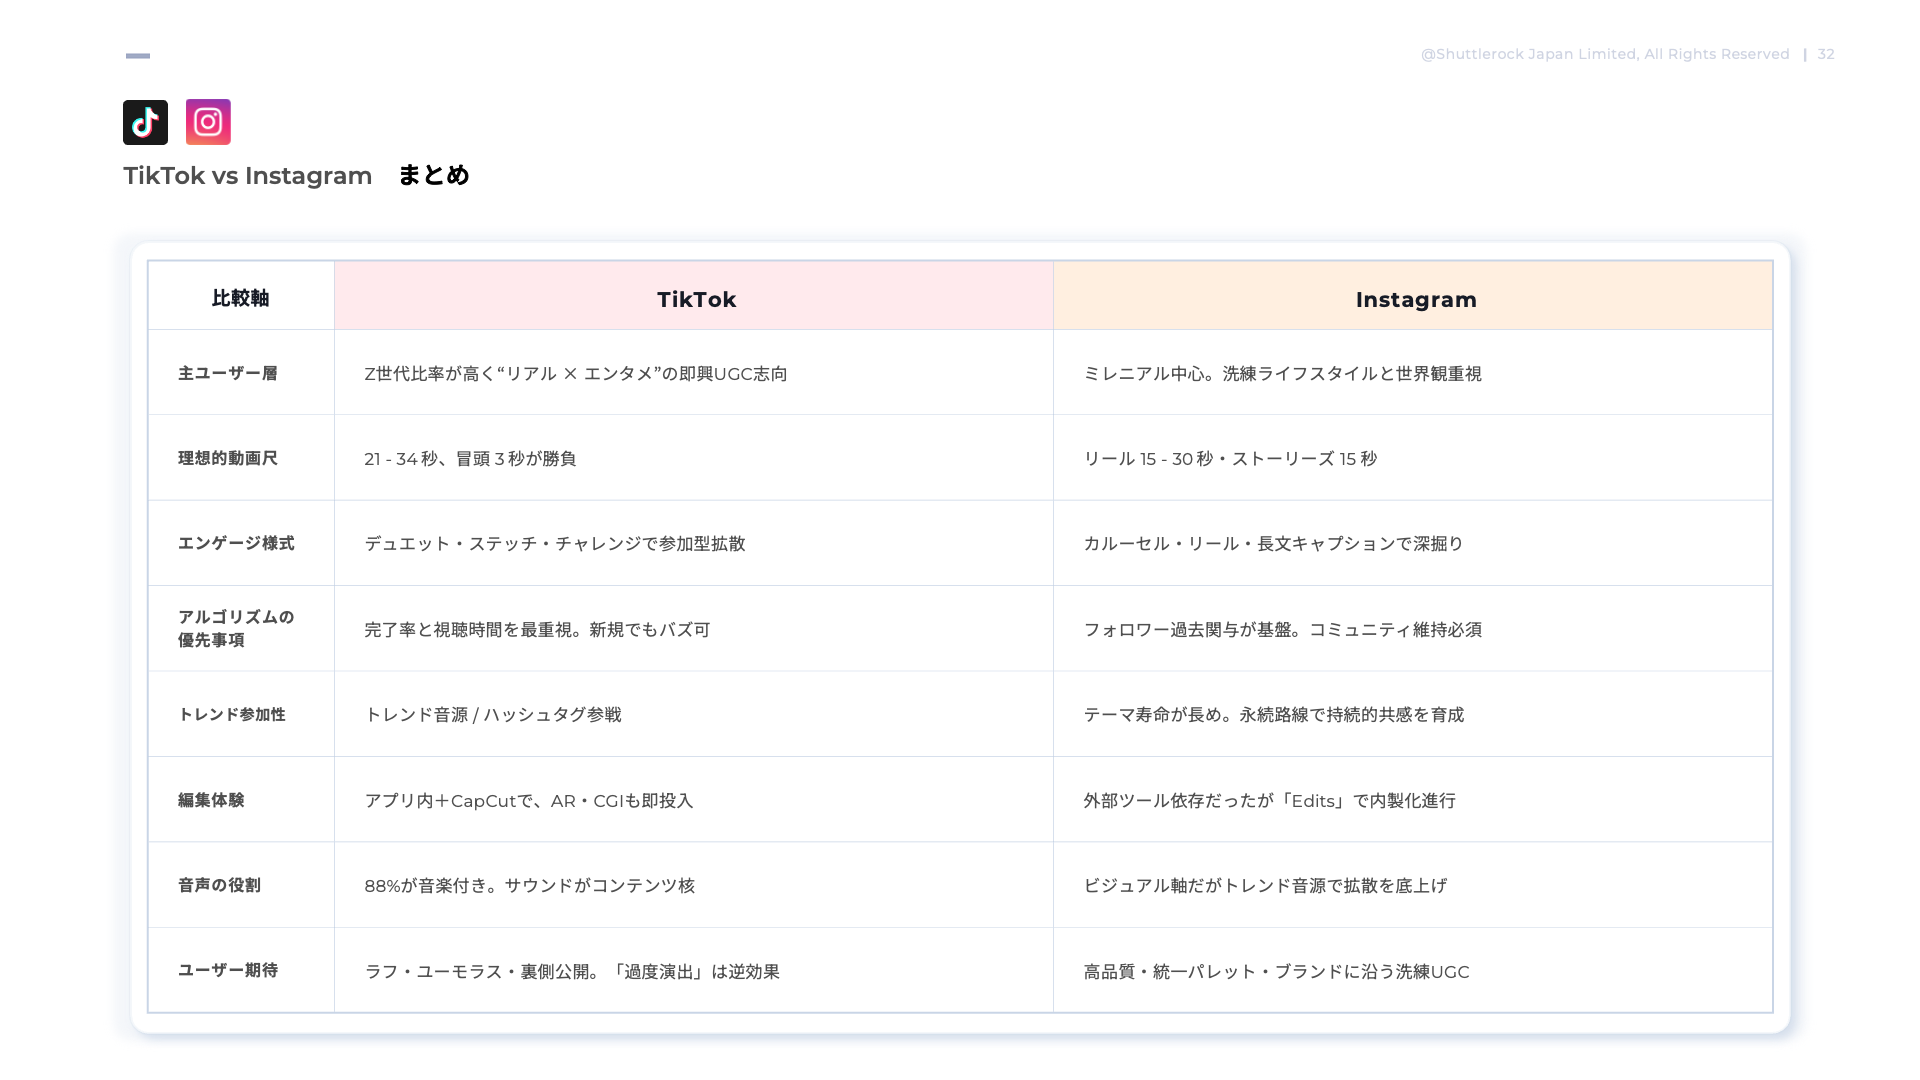Click Instagram cell mentioning Edits 内製化

click(x=1269, y=801)
